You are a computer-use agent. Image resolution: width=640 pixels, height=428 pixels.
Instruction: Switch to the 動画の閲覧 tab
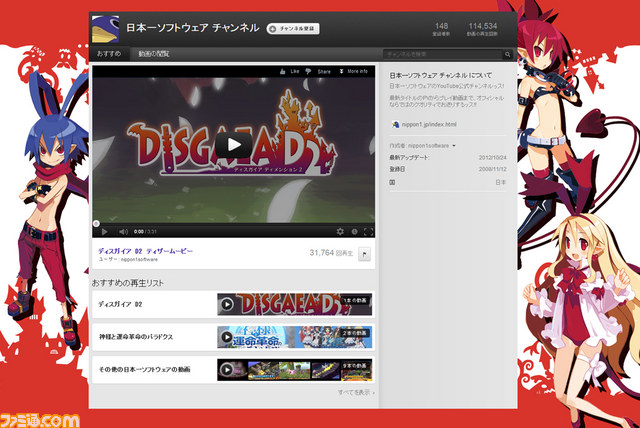coord(153,53)
